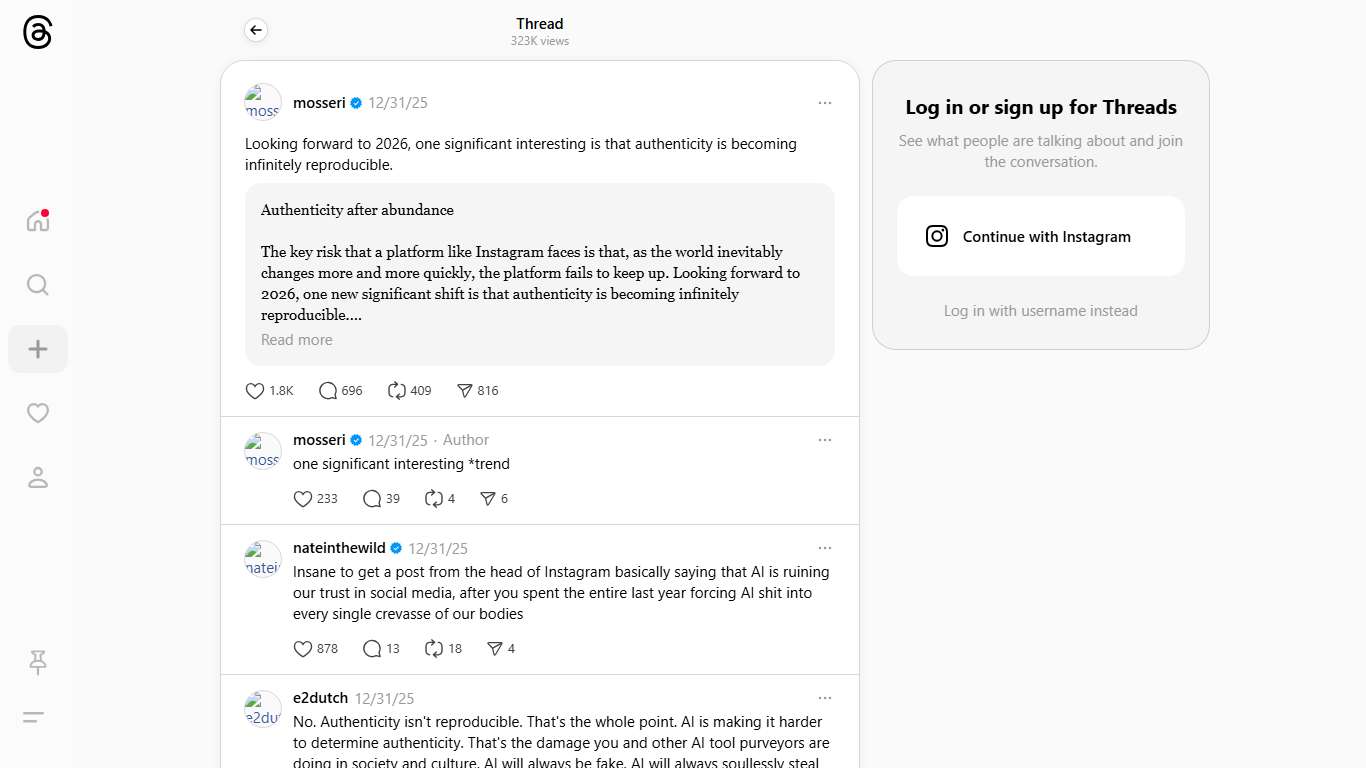
Task: Open the more options menu on mosseri's main post
Action: (x=824, y=103)
